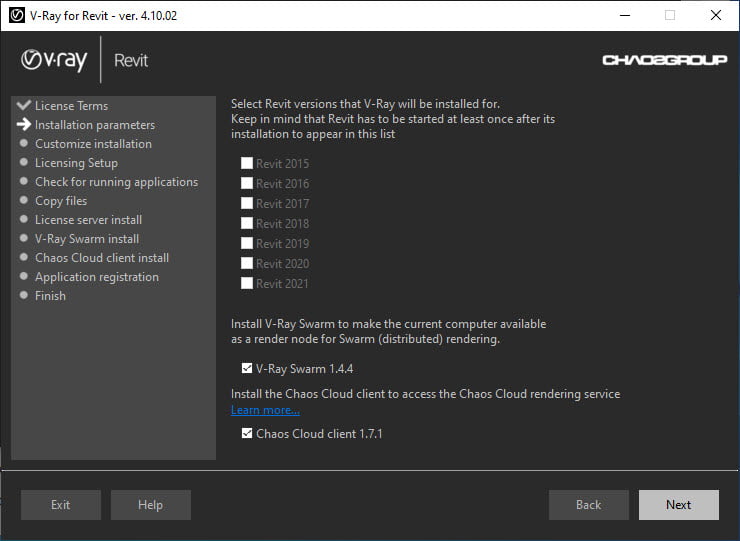Select Check for running applications step
Viewport: 740px width, 541px height.
(x=117, y=182)
